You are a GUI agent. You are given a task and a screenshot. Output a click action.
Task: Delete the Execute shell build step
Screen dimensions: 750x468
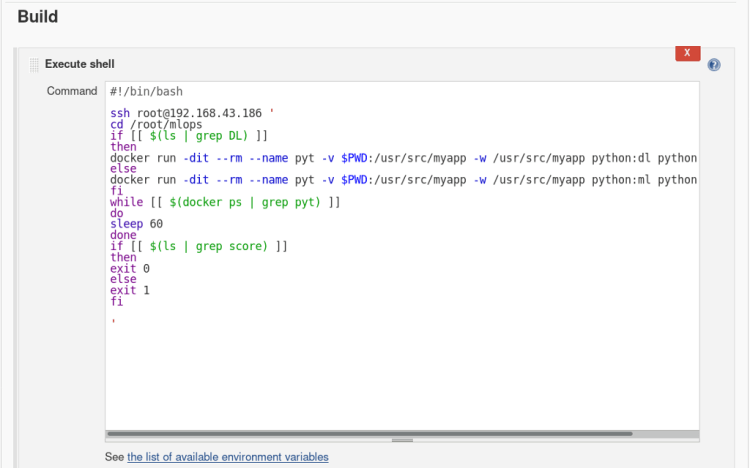tap(687, 54)
